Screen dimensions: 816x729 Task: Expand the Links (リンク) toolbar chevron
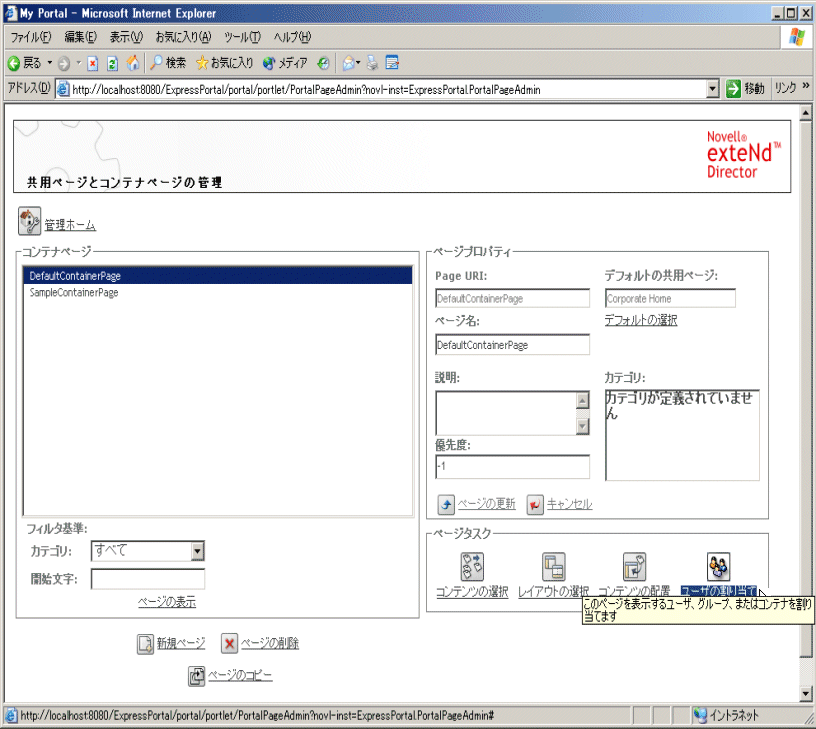[806, 85]
